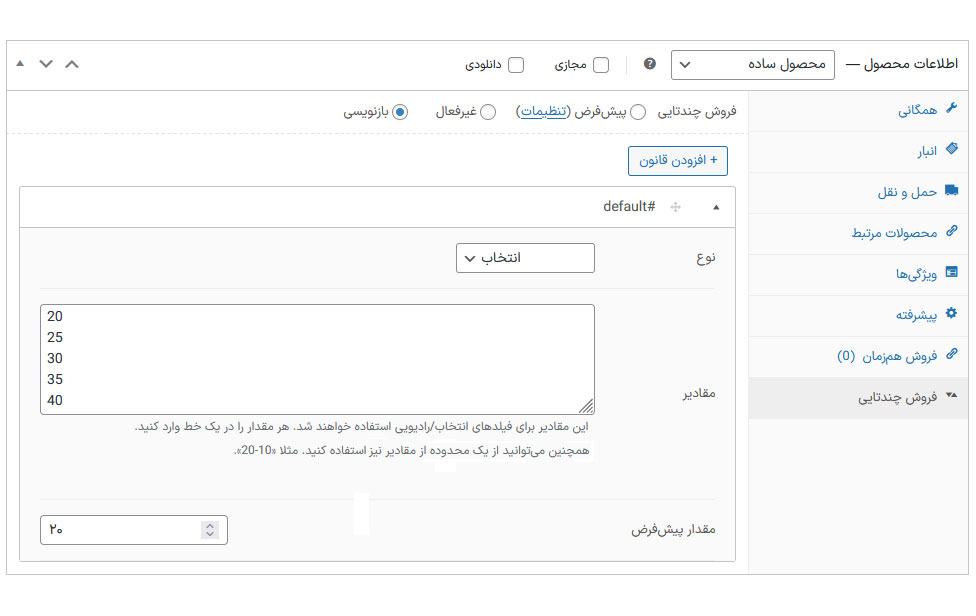
Task: Open the همگانی tab
Action: tap(858, 111)
